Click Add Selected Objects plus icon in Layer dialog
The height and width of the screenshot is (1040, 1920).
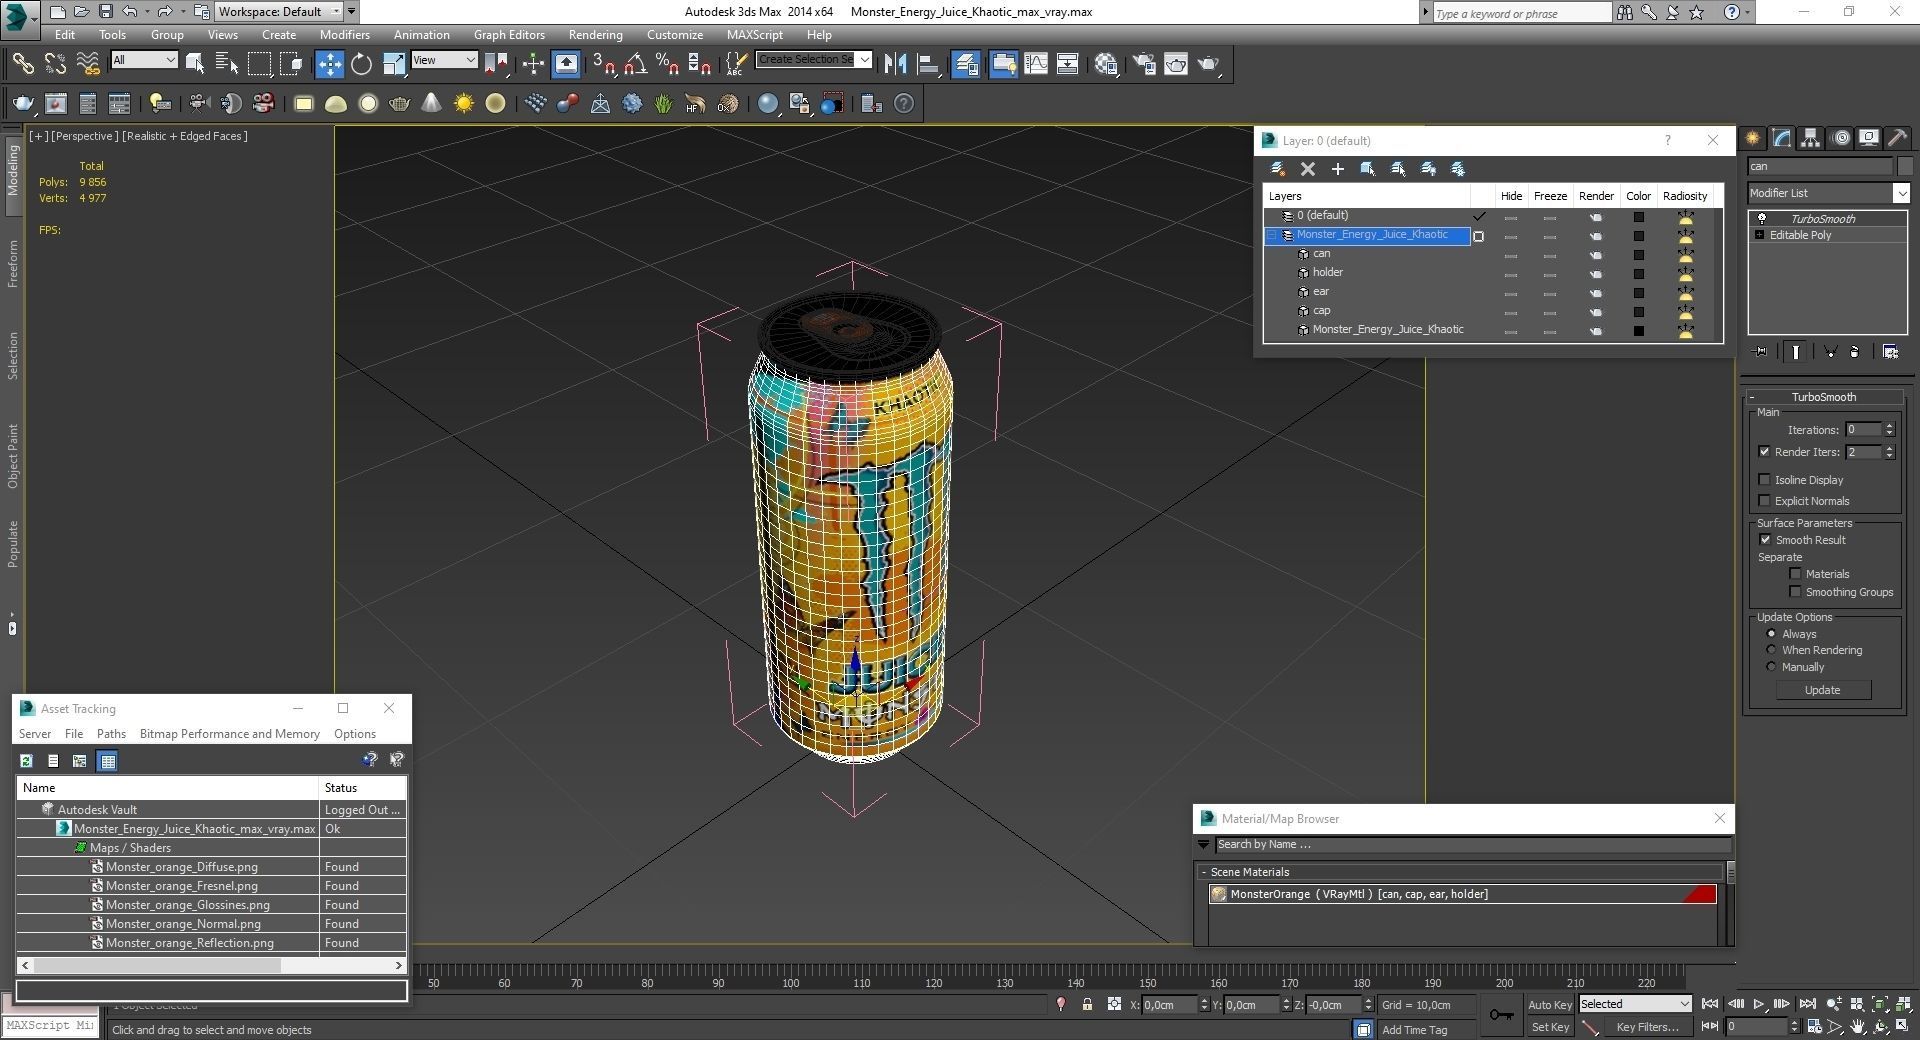(x=1337, y=169)
